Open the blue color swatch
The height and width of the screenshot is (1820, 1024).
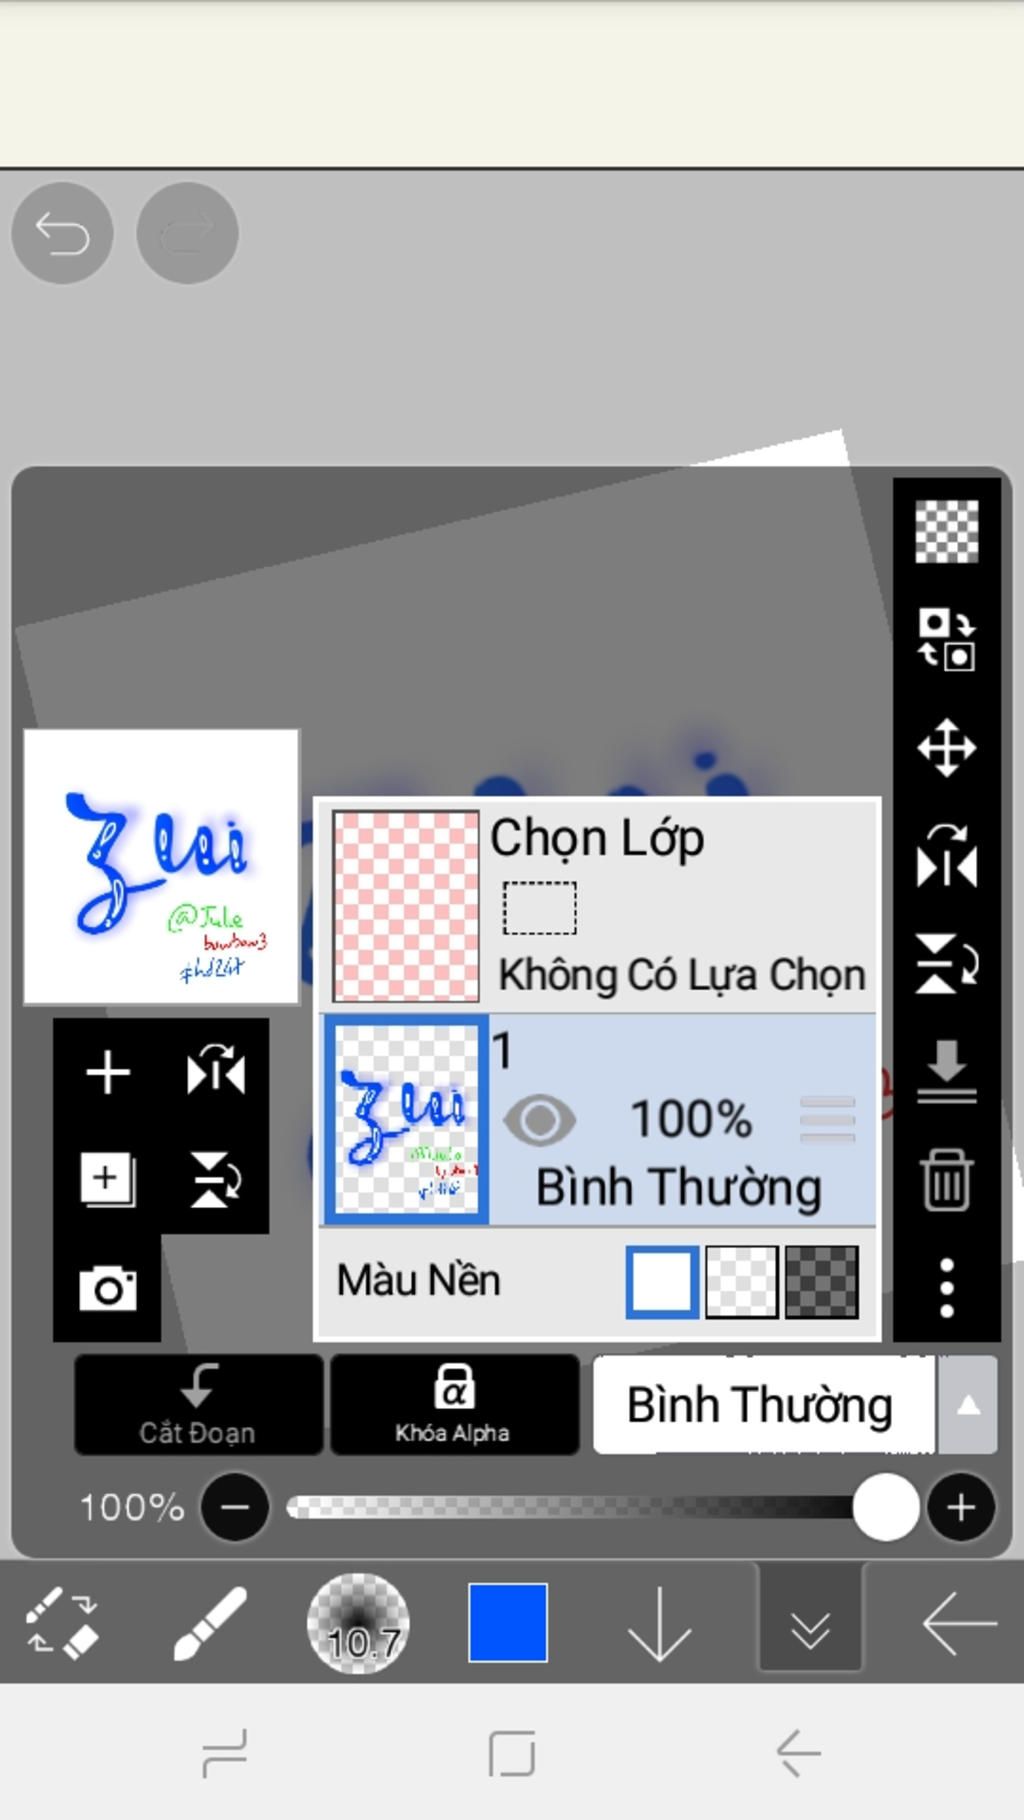tap(508, 1623)
